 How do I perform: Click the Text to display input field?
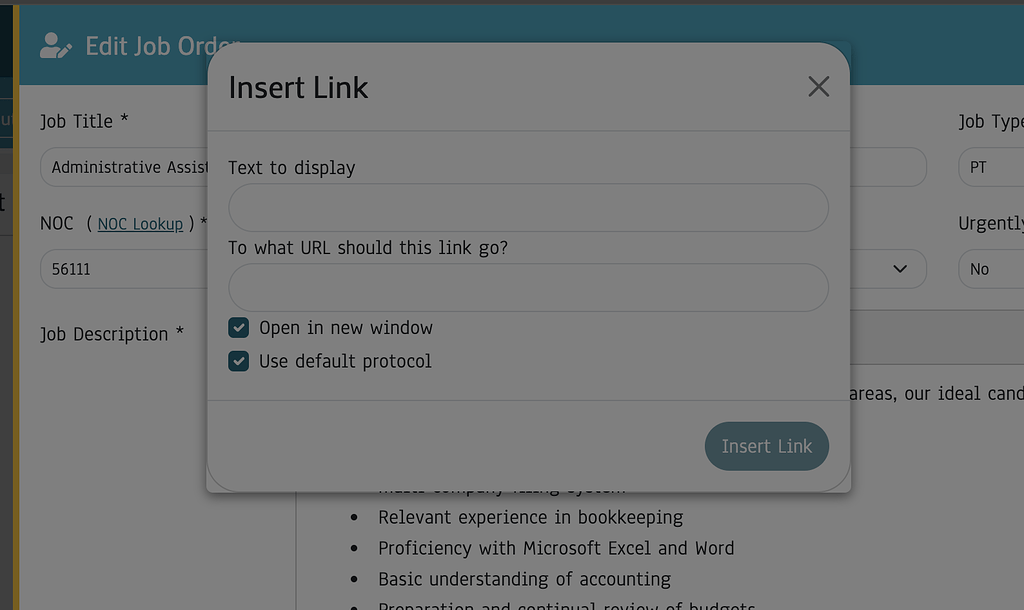(x=528, y=207)
